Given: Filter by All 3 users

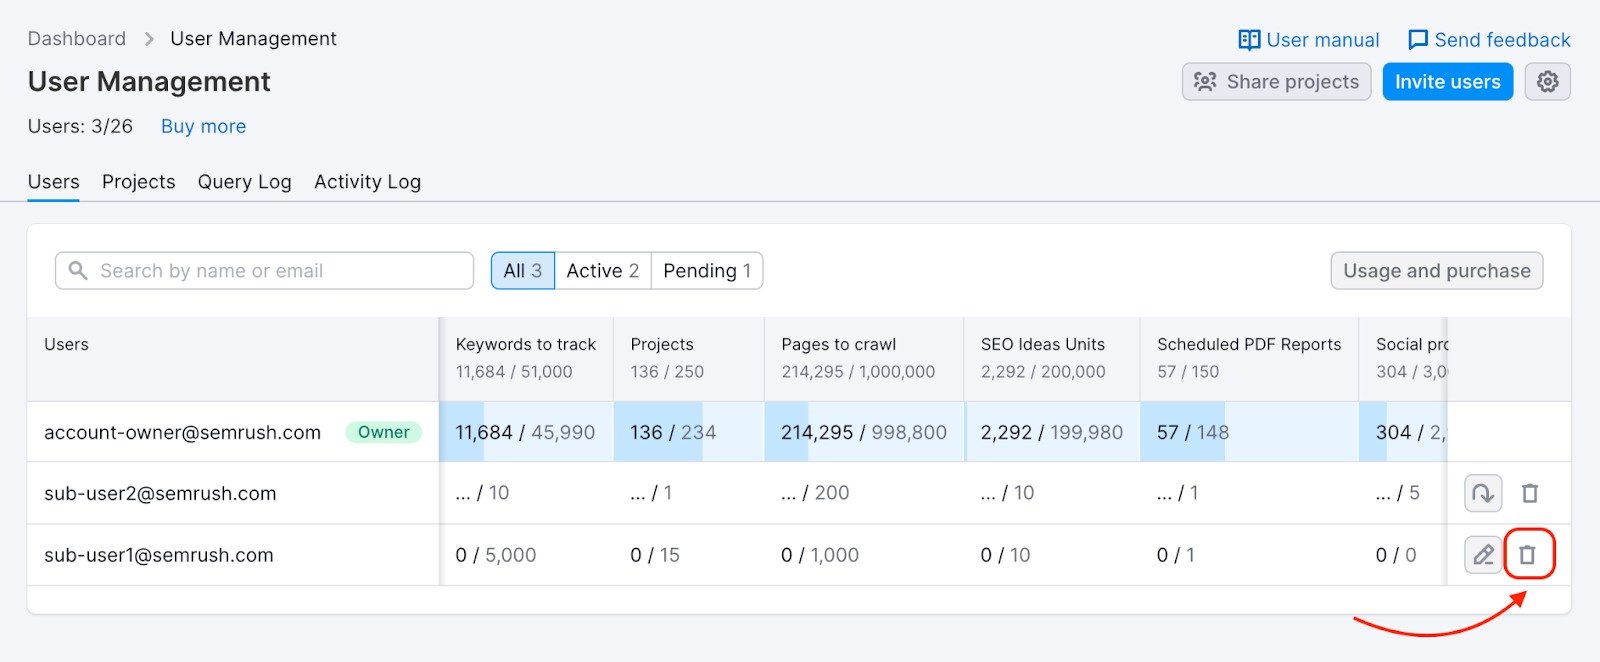Looking at the screenshot, I should pyautogui.click(x=522, y=271).
